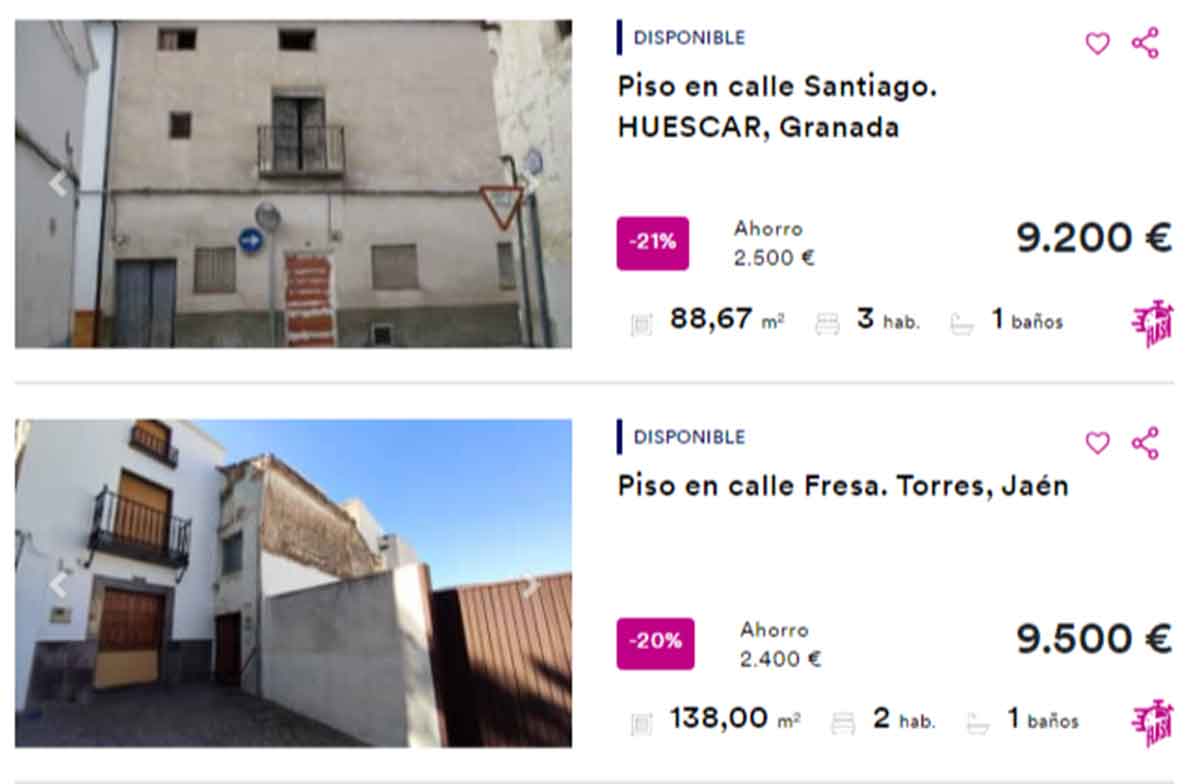The image size is (1200, 784).
Task: Show next photo of Torres property
Action: tap(531, 585)
